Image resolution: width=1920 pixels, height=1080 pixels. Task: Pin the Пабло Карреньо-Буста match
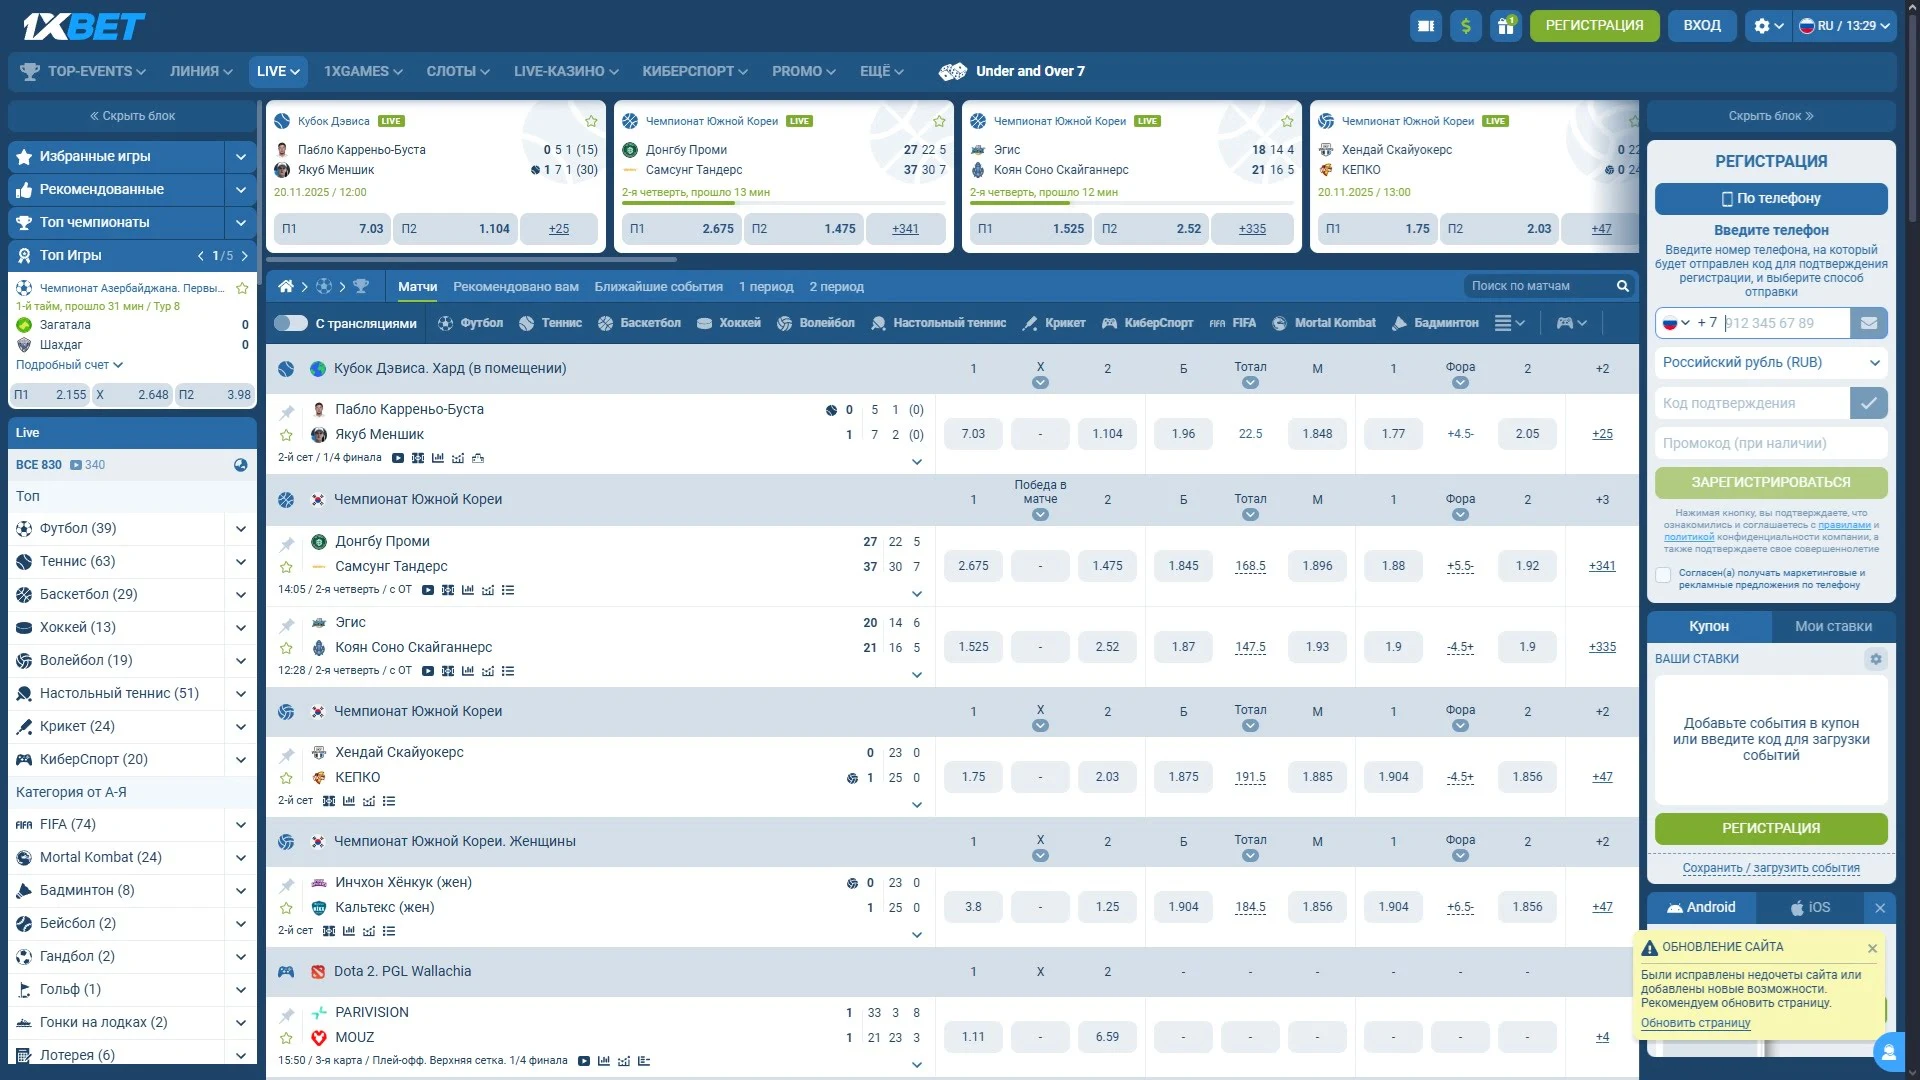click(x=287, y=411)
